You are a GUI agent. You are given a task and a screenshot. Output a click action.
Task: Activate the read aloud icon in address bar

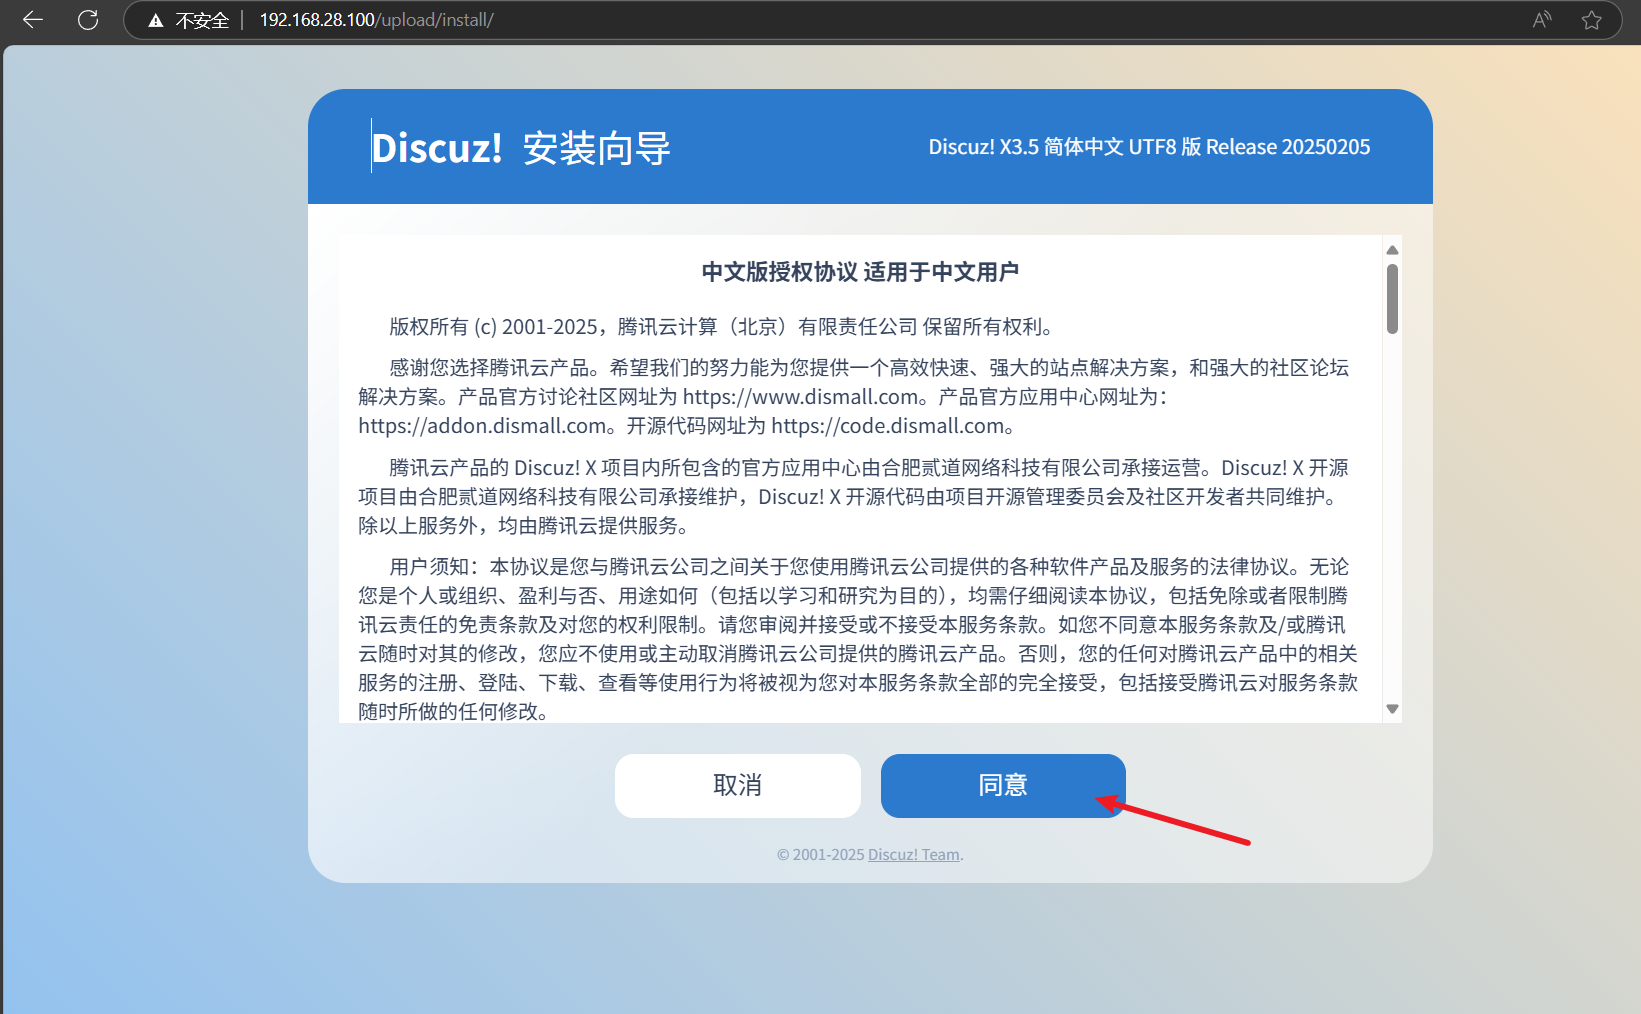click(1542, 20)
